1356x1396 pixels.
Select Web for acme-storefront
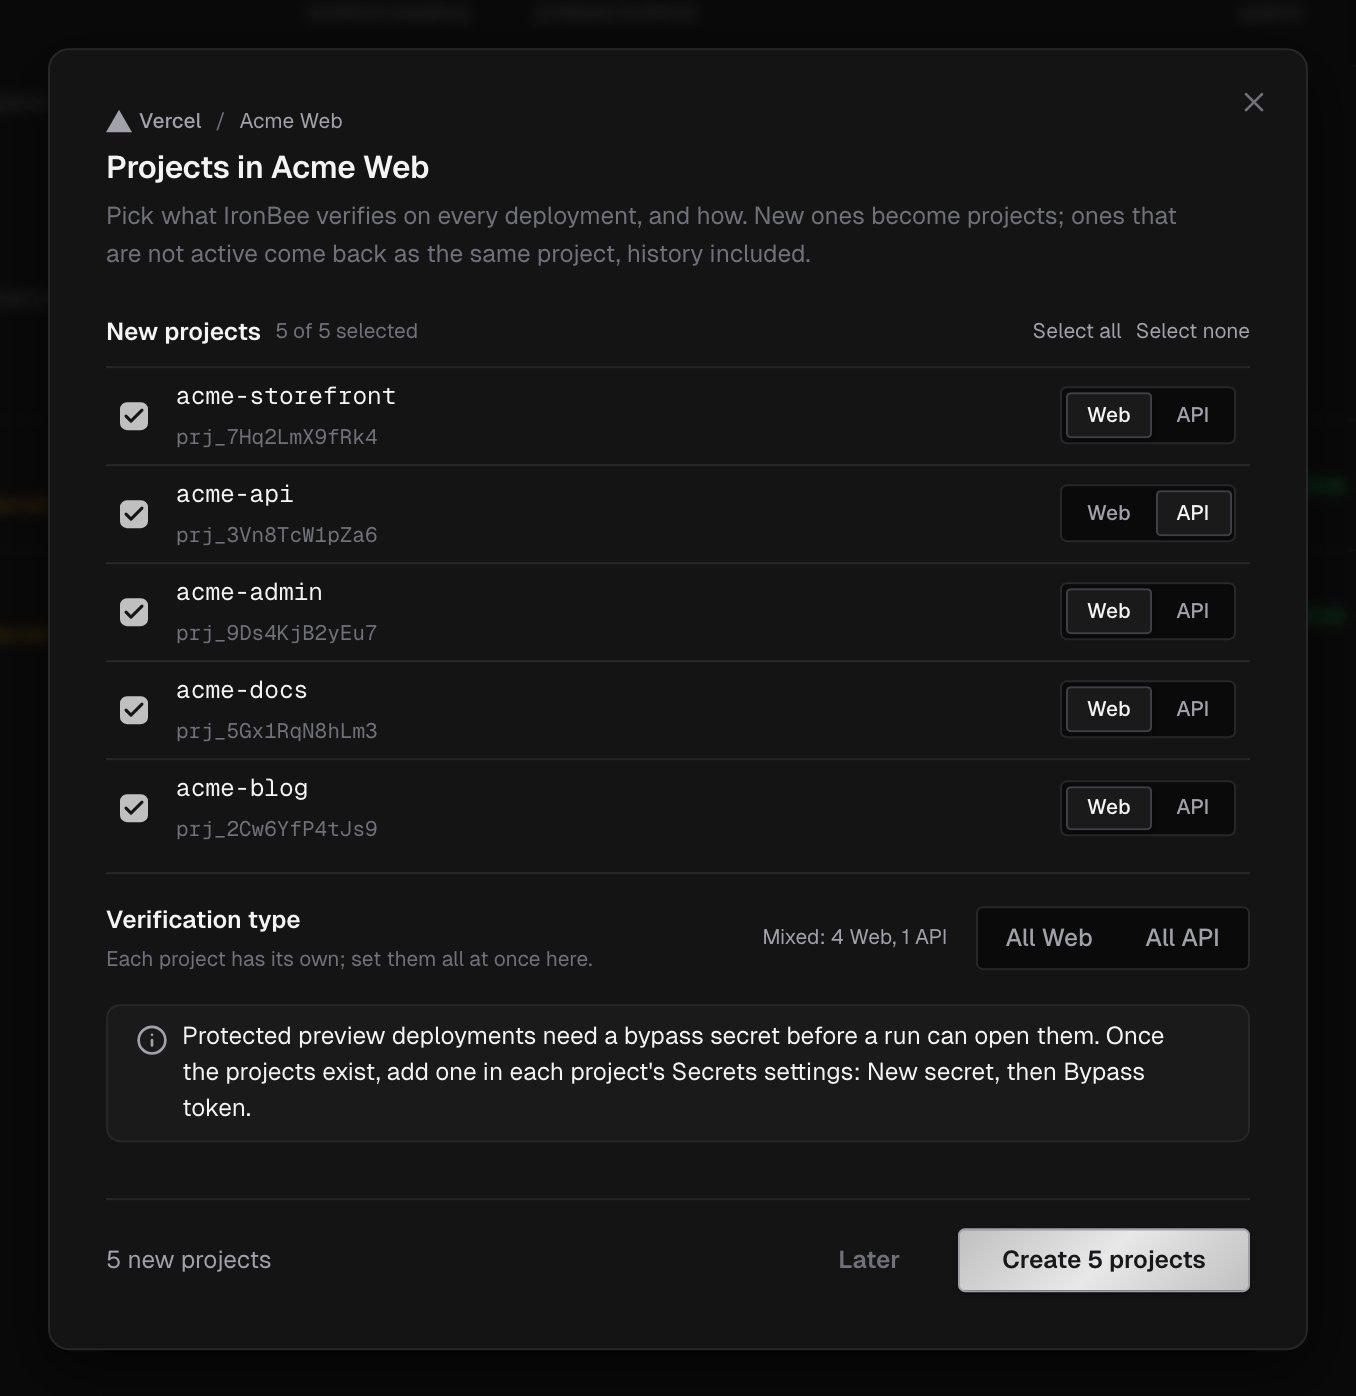pyautogui.click(x=1108, y=415)
